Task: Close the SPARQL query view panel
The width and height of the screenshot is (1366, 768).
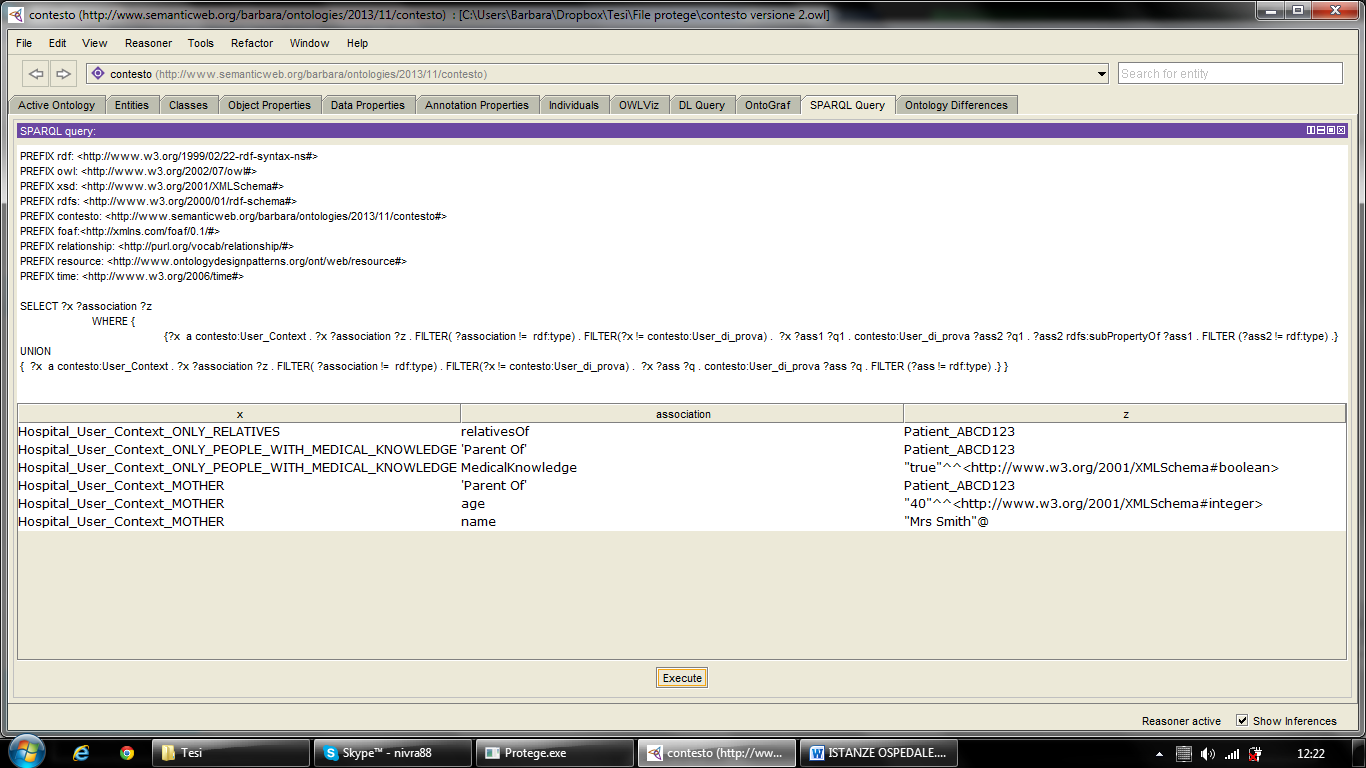Action: click(1340, 131)
